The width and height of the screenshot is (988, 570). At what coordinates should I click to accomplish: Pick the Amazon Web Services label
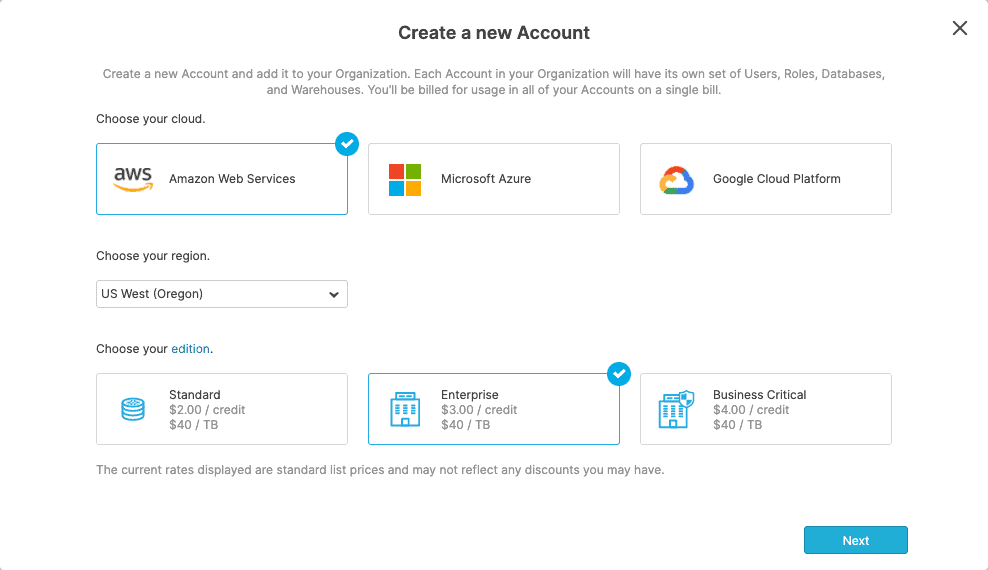click(x=232, y=179)
